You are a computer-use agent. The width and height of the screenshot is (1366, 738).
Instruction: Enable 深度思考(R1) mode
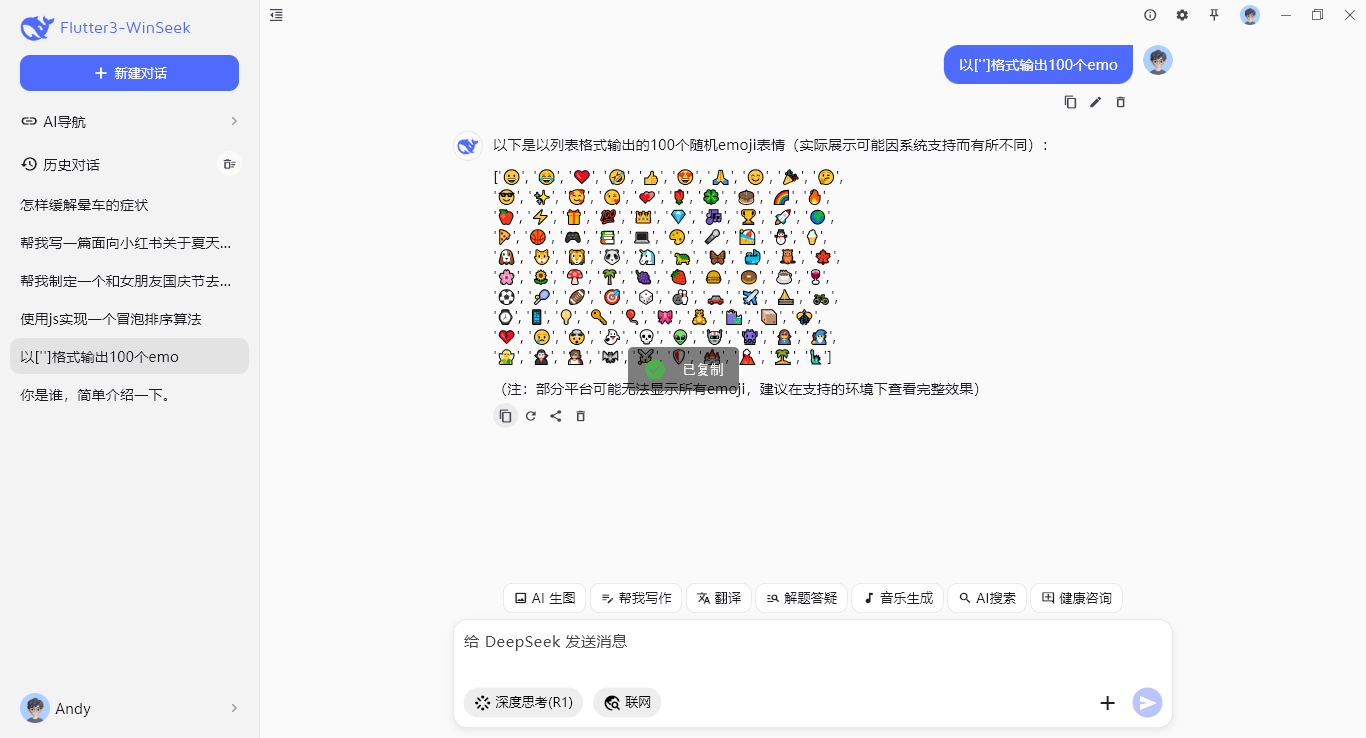pos(522,702)
